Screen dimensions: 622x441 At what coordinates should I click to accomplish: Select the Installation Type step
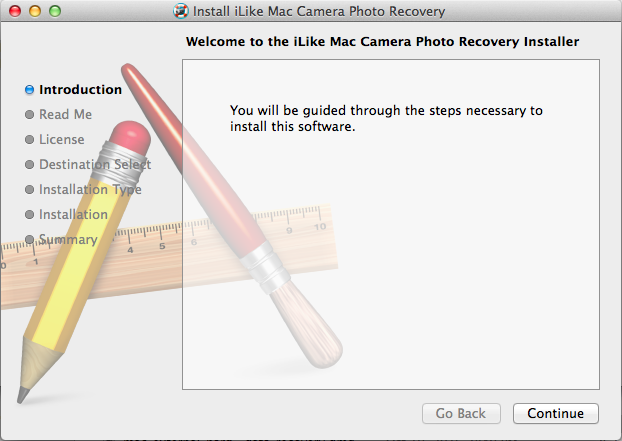click(90, 189)
